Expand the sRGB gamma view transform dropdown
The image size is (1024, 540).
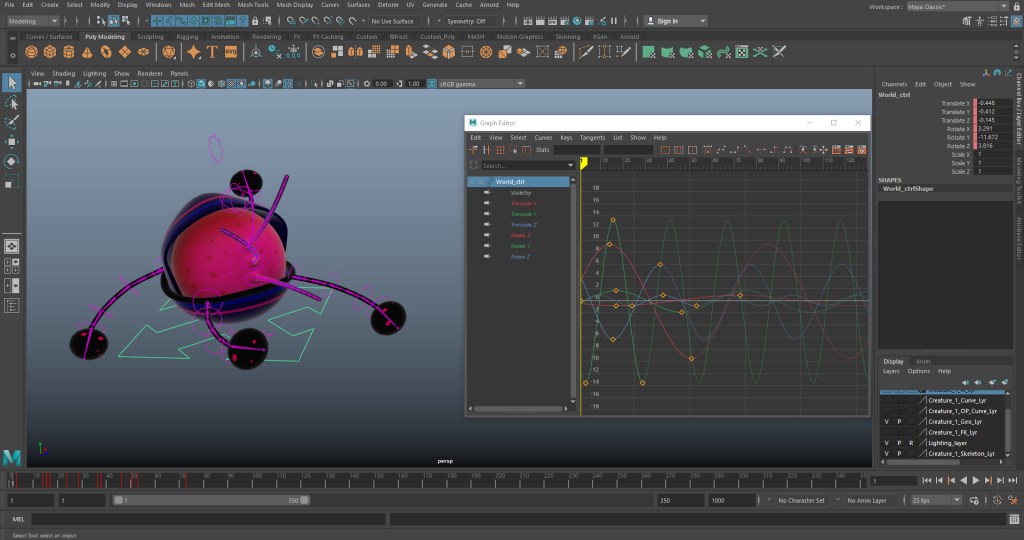coord(482,84)
